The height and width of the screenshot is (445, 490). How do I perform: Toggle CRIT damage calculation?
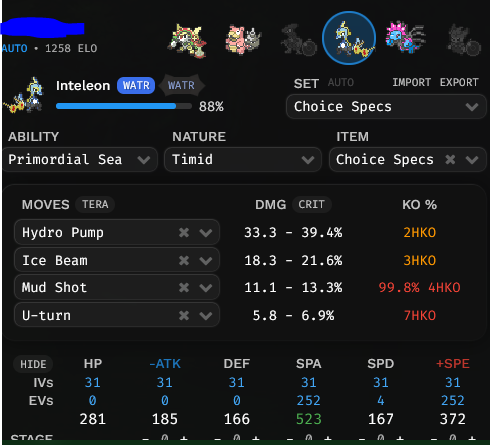pyautogui.click(x=311, y=204)
